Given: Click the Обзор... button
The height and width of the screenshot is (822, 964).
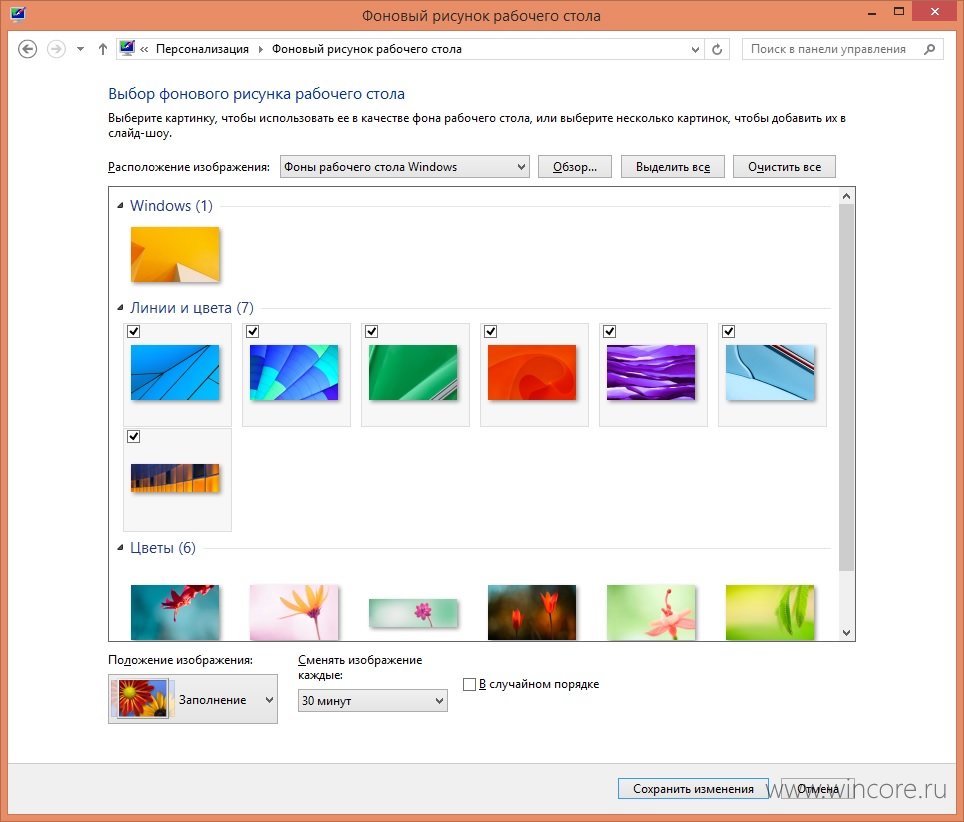Looking at the screenshot, I should click(x=575, y=167).
